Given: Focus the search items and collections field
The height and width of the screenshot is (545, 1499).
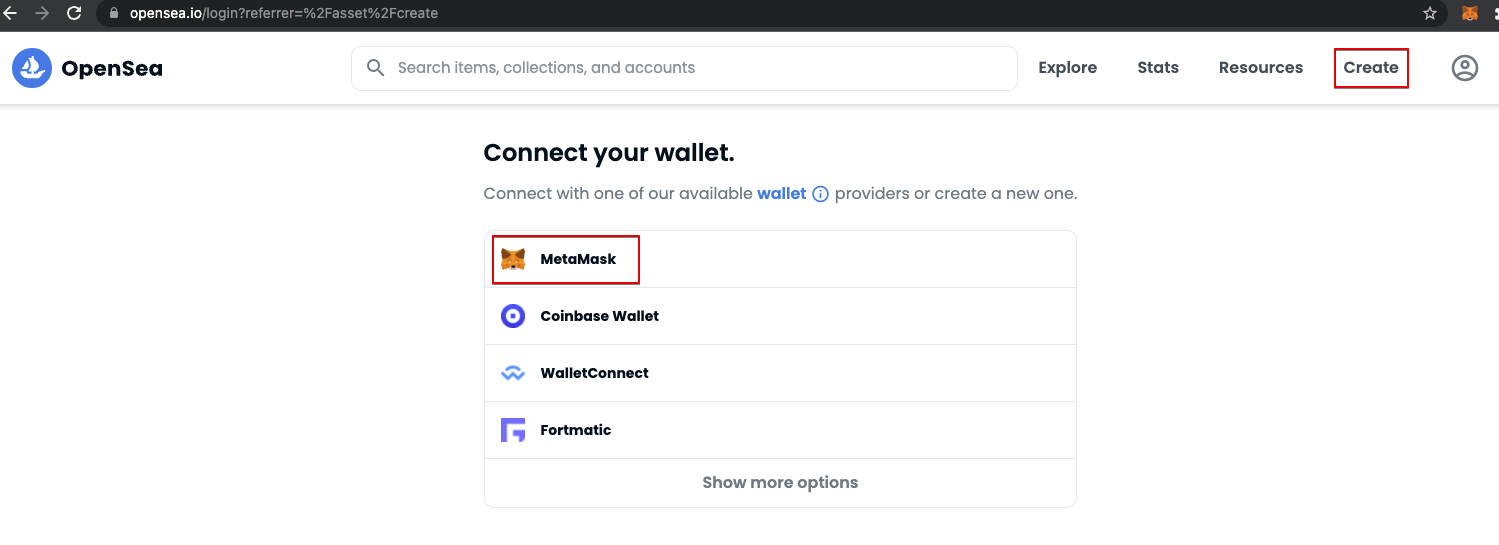Looking at the screenshot, I should click(684, 68).
